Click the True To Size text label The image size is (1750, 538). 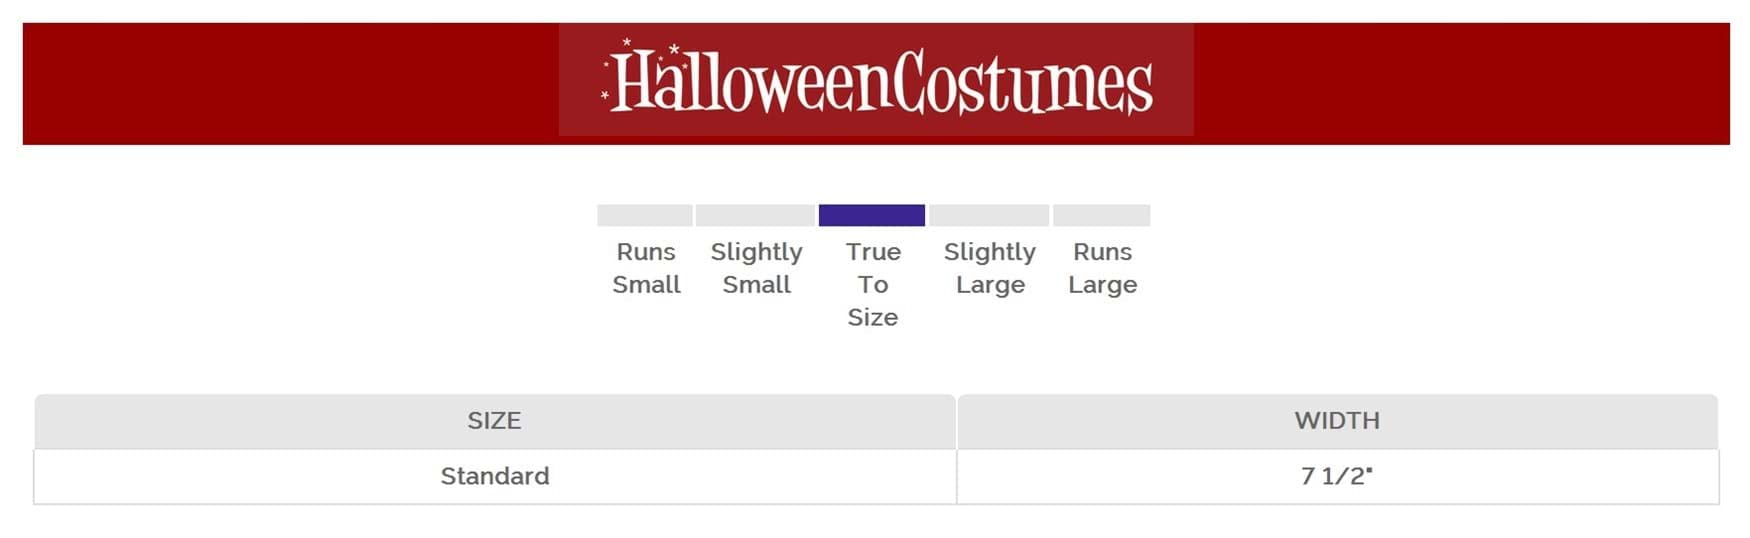point(873,284)
